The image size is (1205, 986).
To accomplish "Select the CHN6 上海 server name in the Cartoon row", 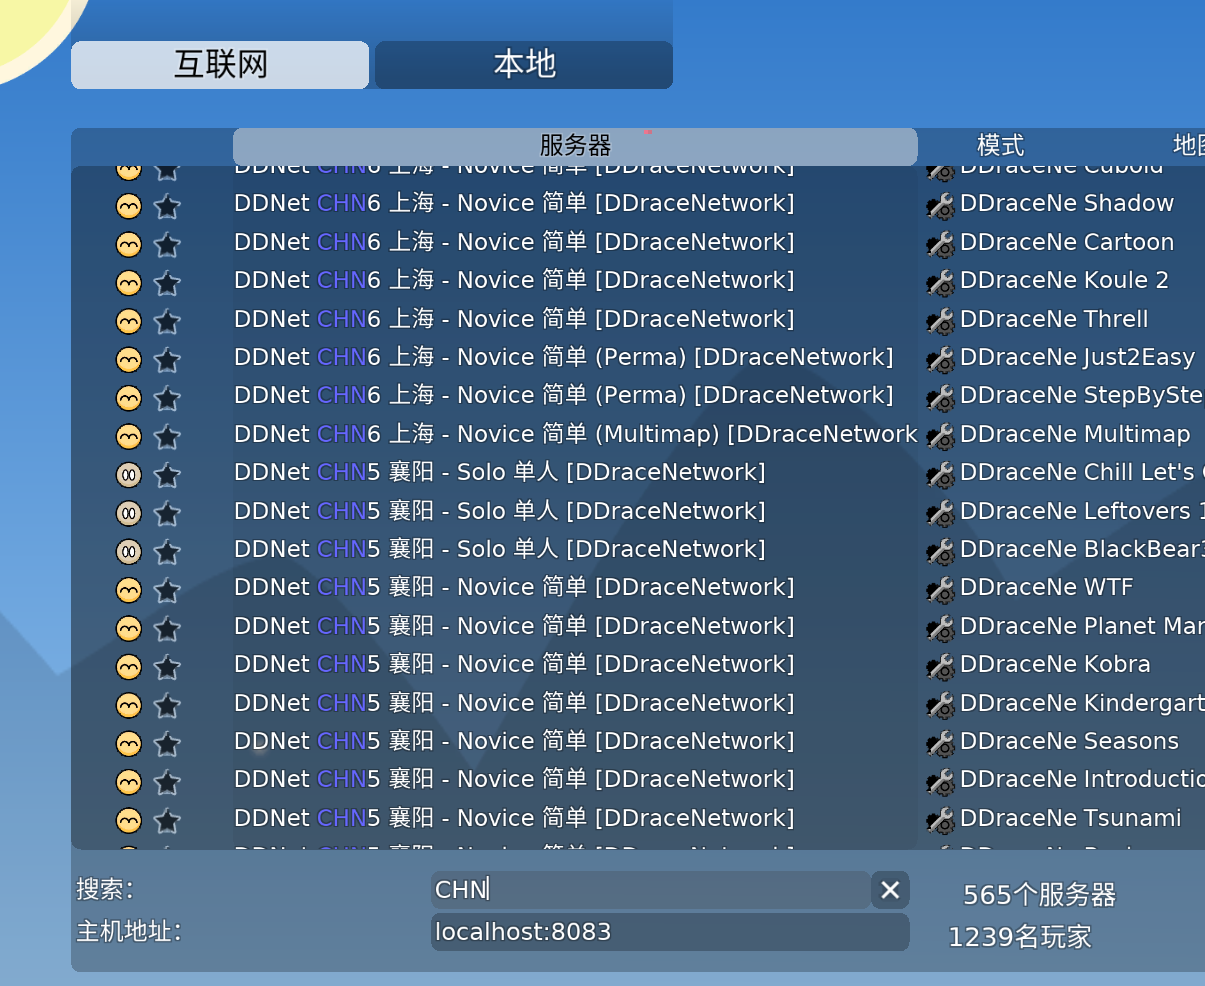I will tap(514, 242).
